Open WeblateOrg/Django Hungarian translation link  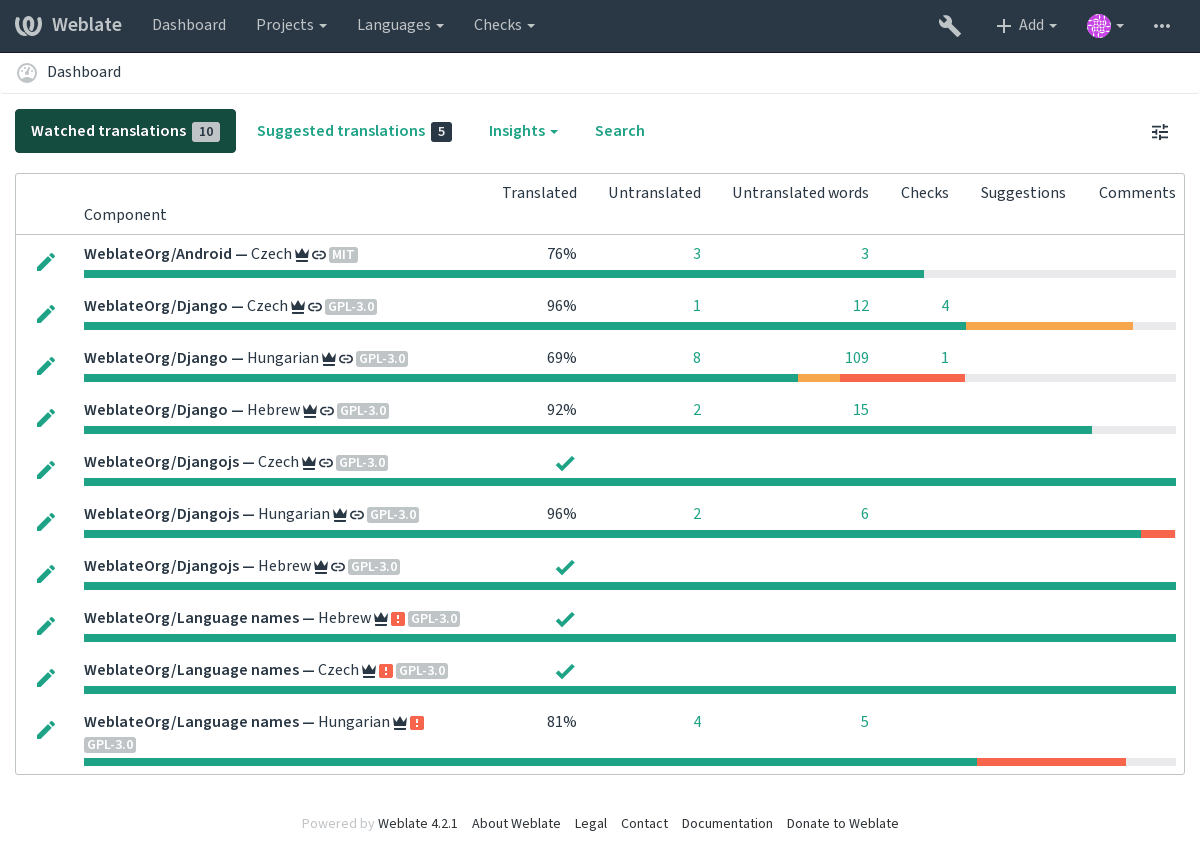(x=202, y=358)
